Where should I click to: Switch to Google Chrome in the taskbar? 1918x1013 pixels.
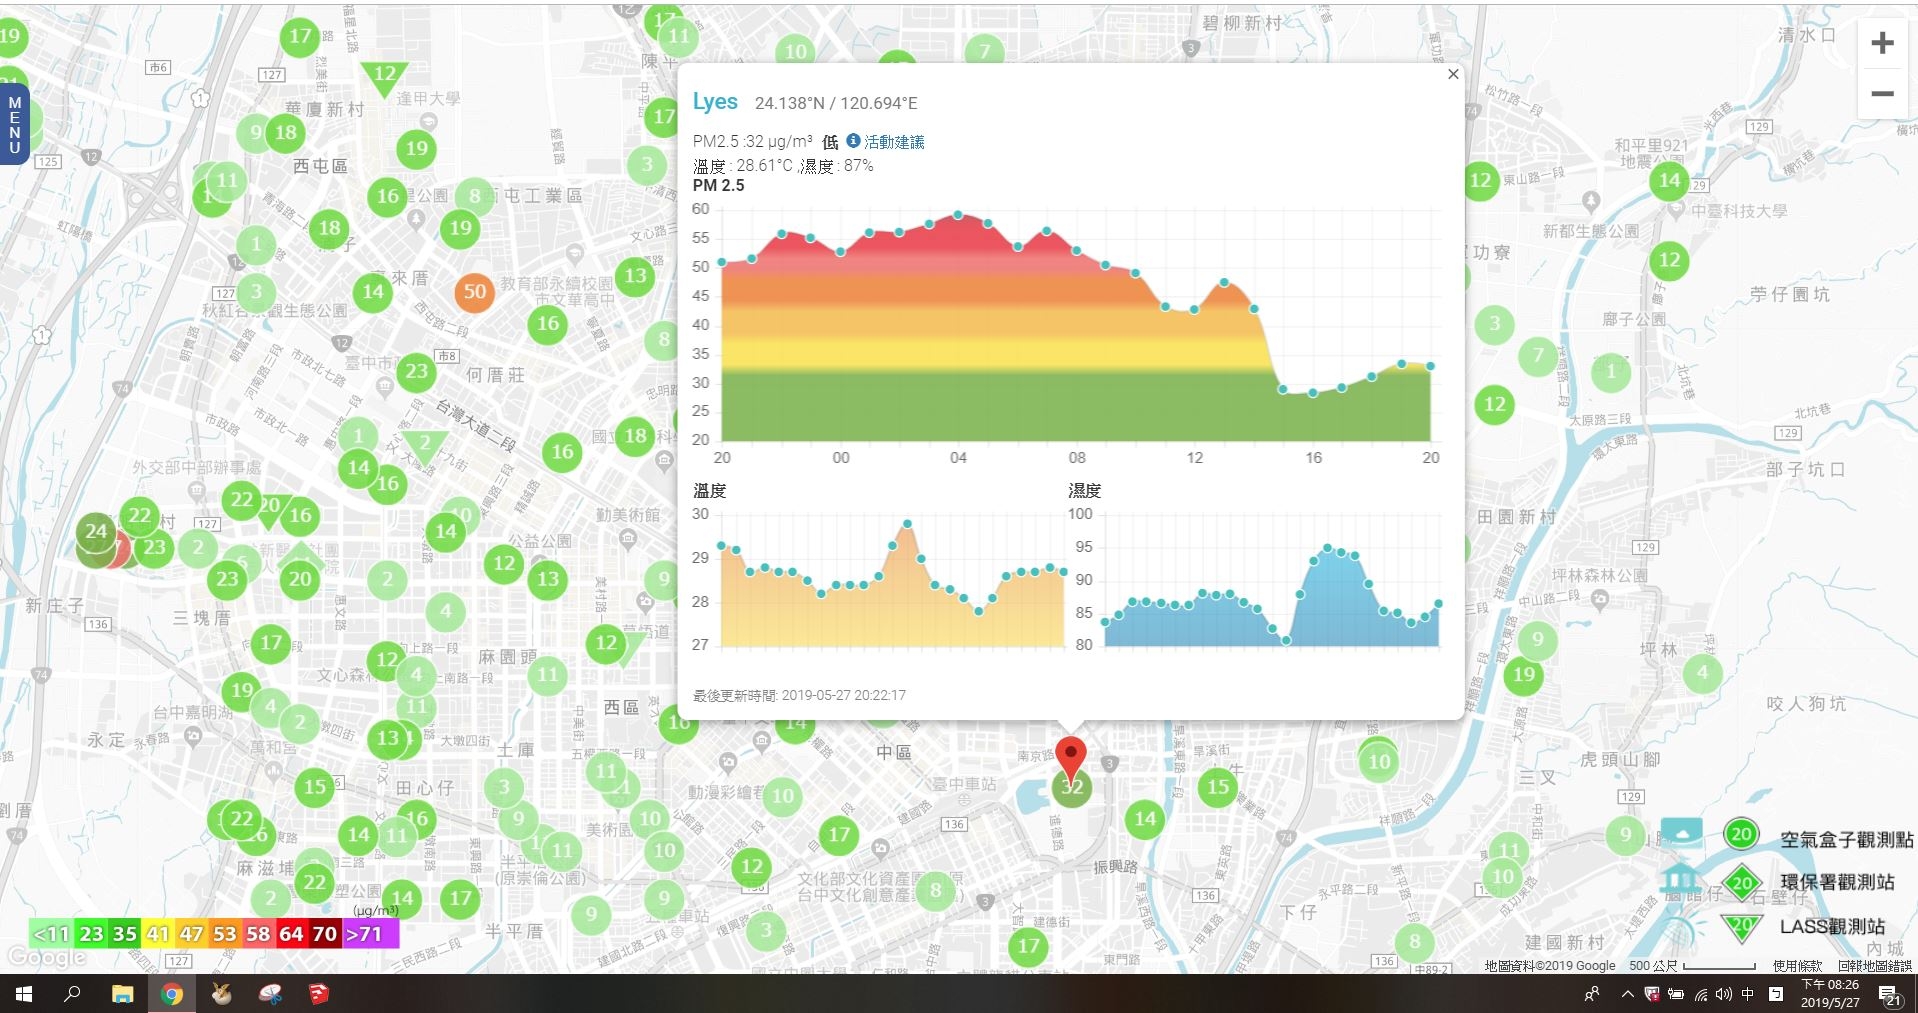pos(172,994)
